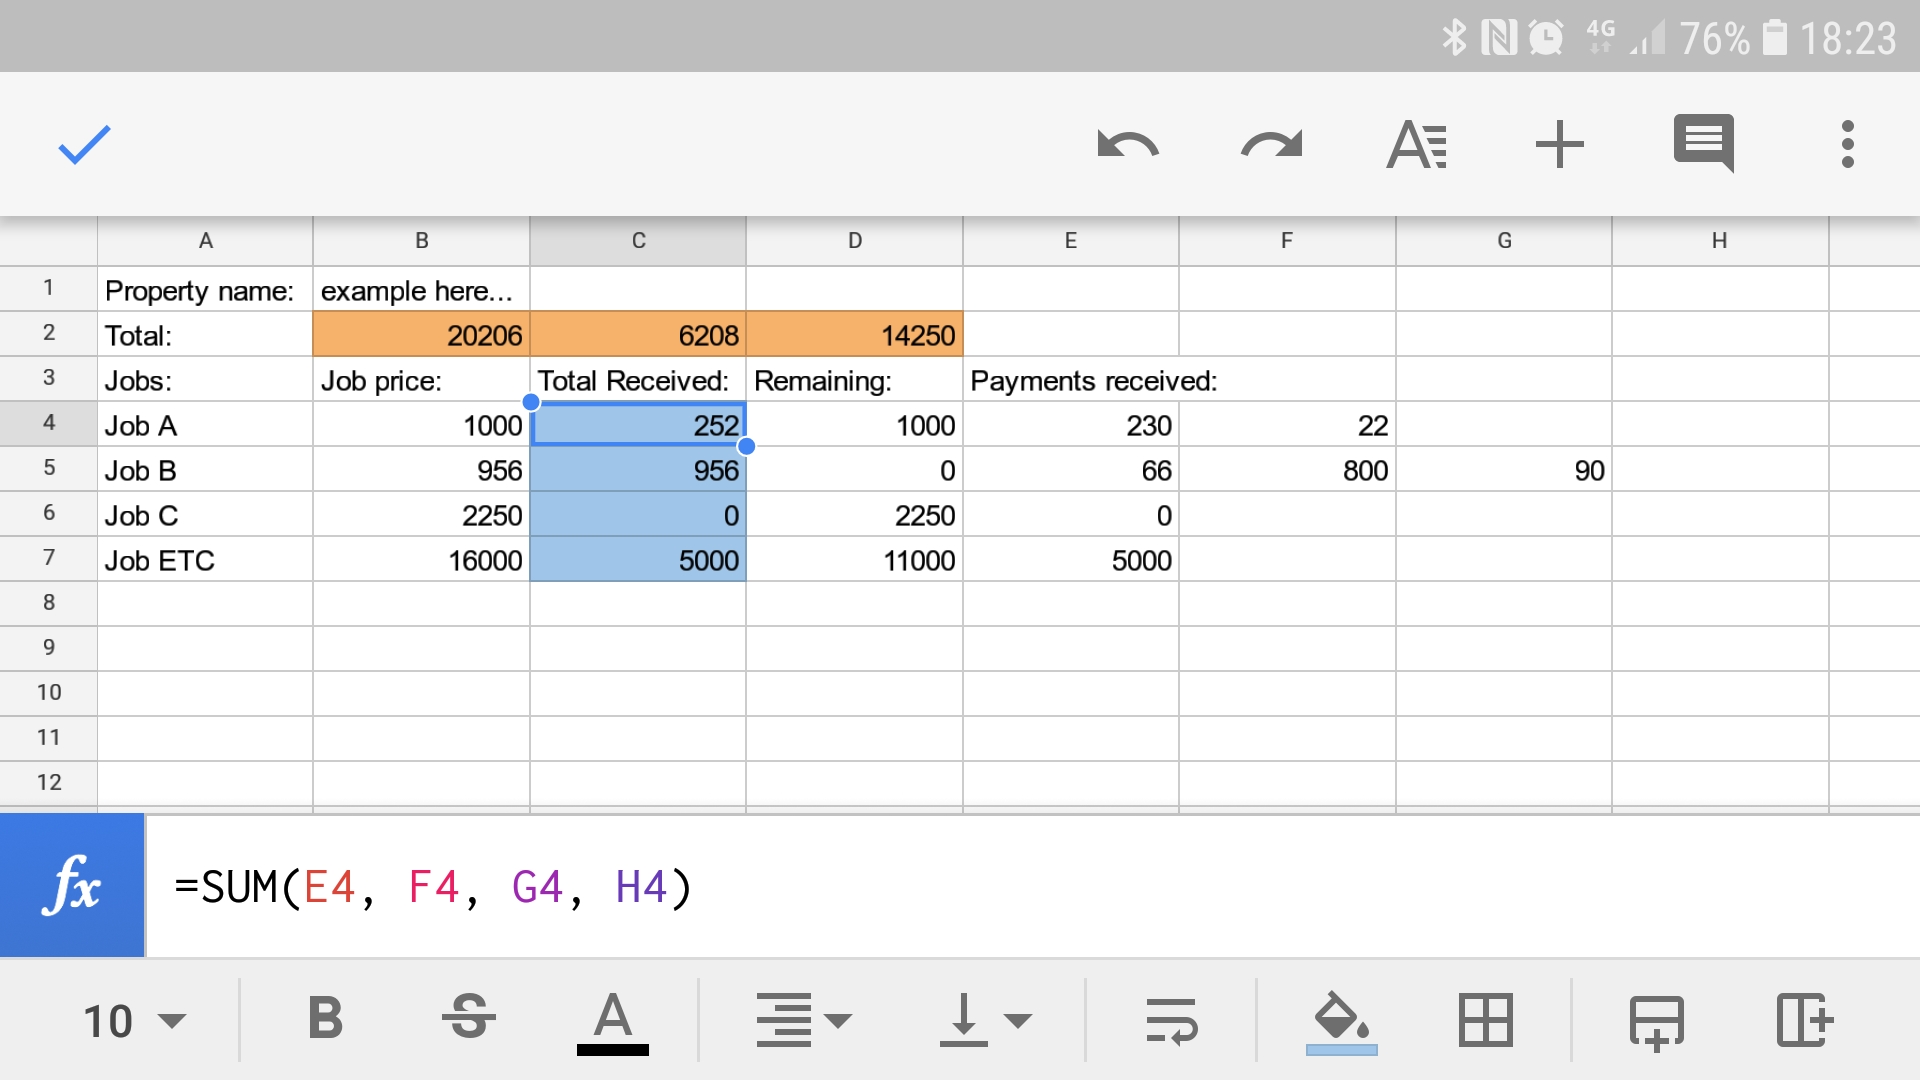This screenshot has height=1080, width=1920.
Task: Open the text formatting options
Action: [x=1416, y=145]
